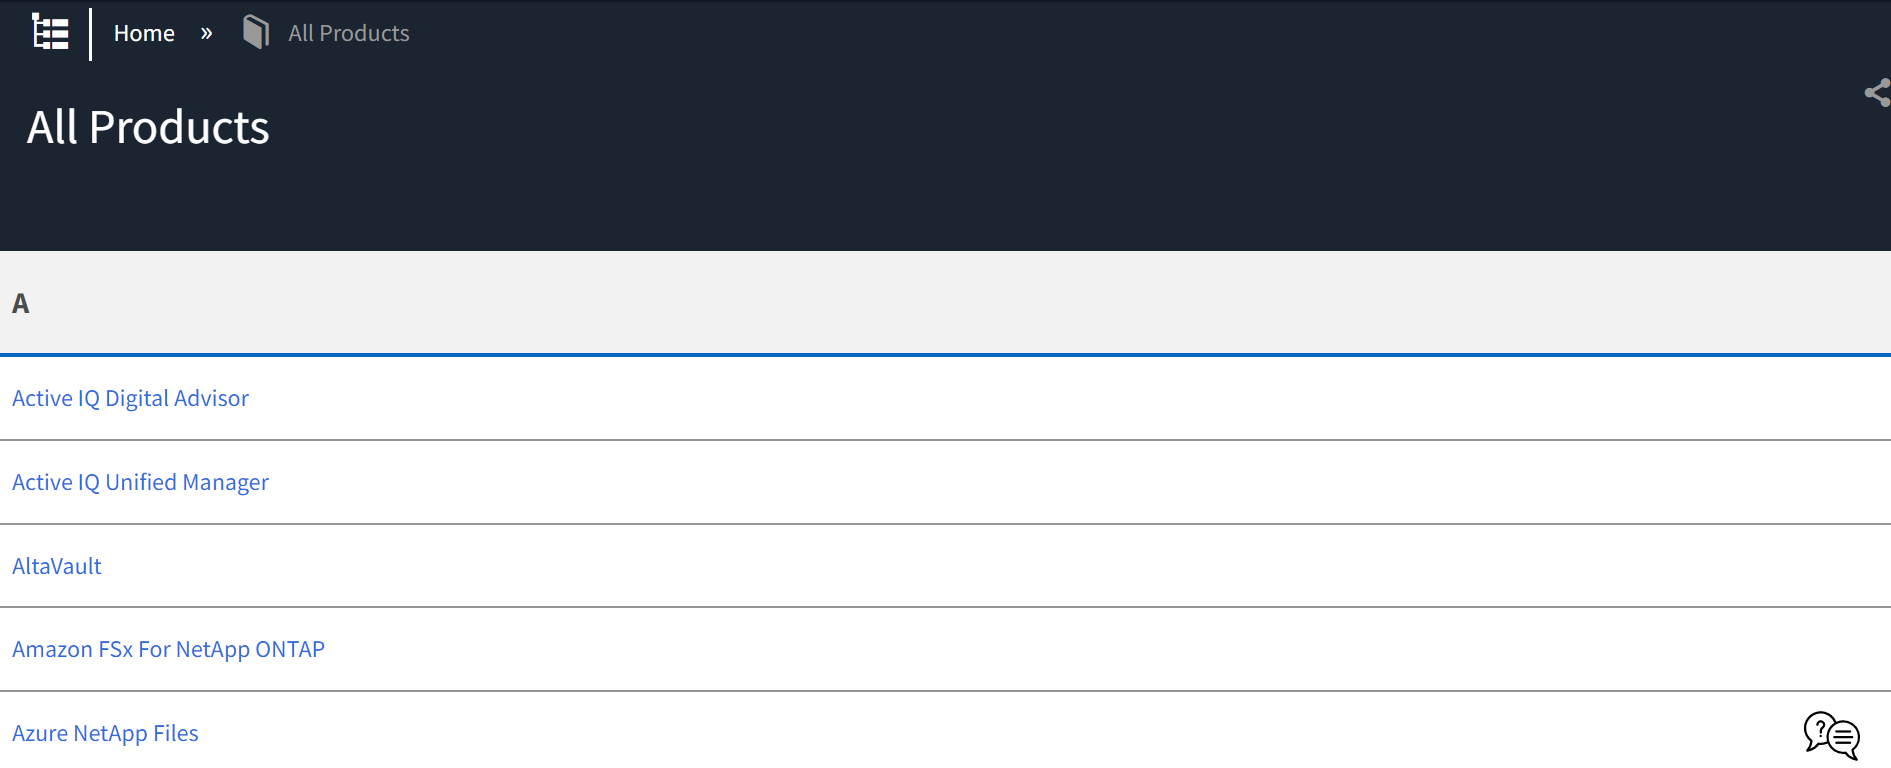
Task: Click the book icon beside All Products
Action: click(256, 32)
